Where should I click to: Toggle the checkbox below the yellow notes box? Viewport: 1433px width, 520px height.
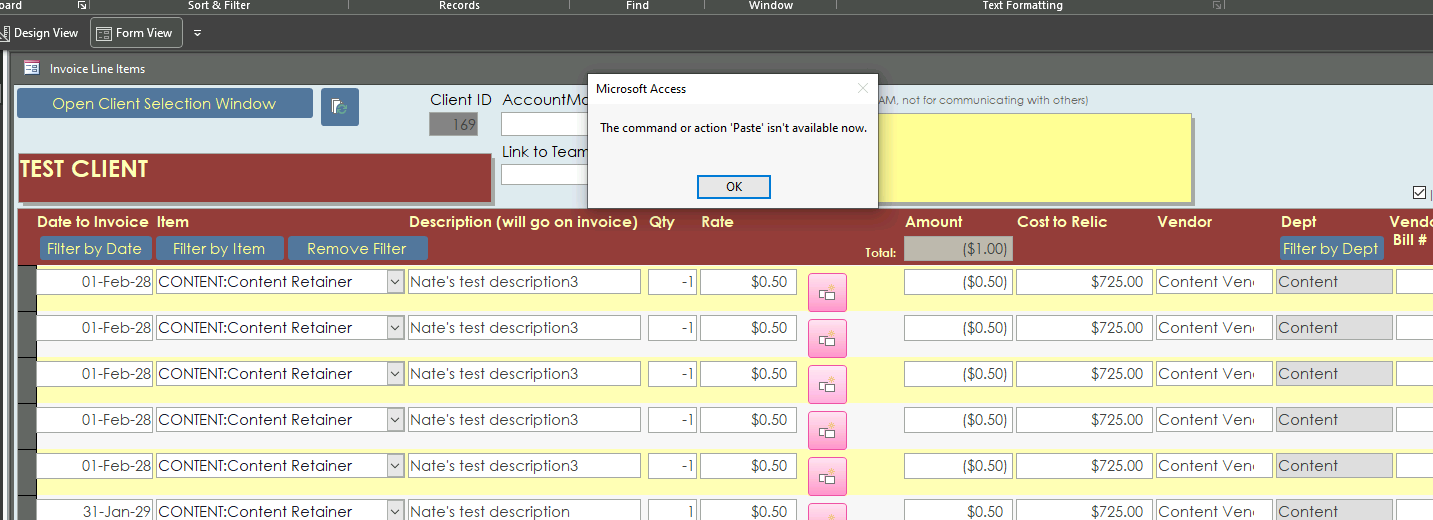coord(1420,192)
